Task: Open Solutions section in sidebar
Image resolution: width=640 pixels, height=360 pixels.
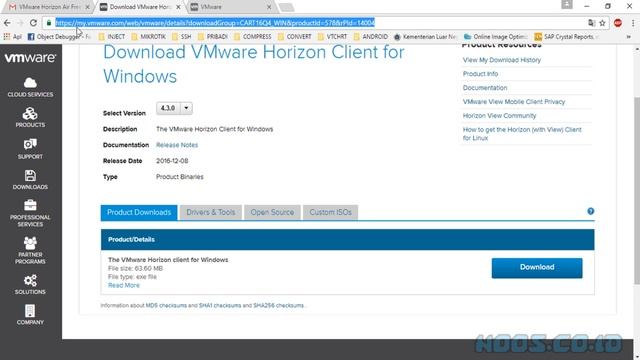Action: (30, 284)
